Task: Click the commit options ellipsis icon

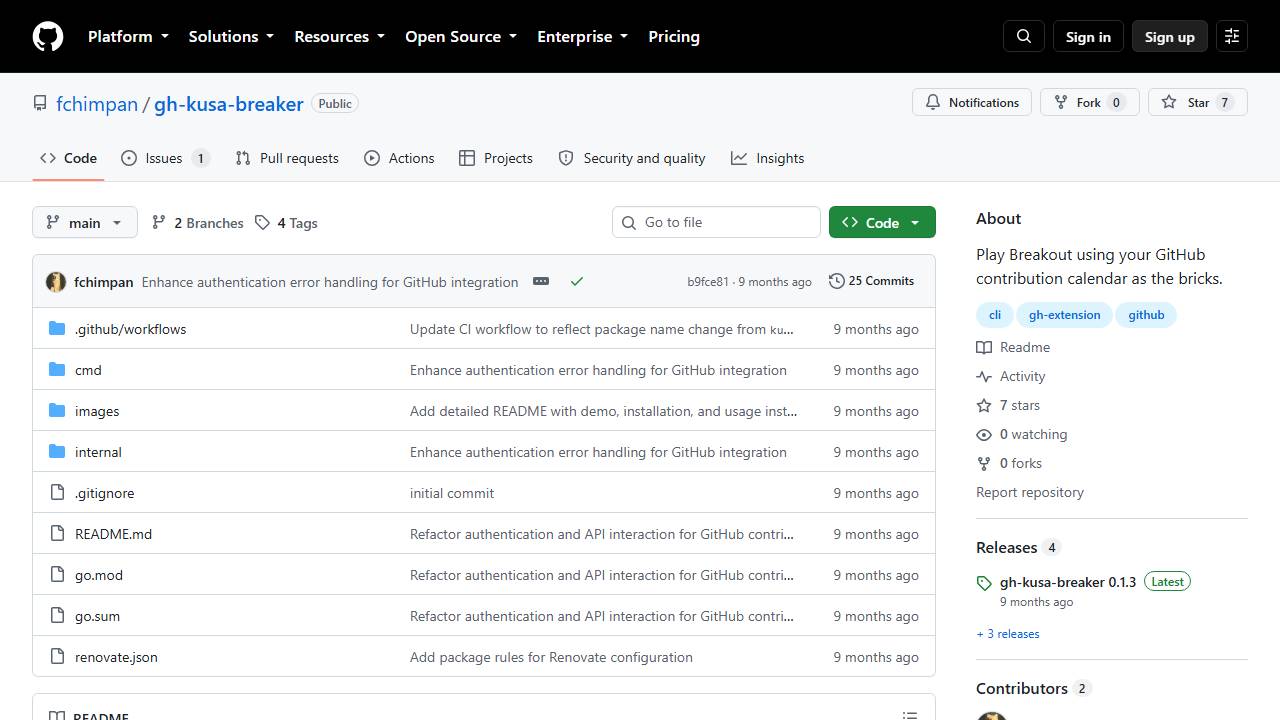Action: pyautogui.click(x=541, y=281)
